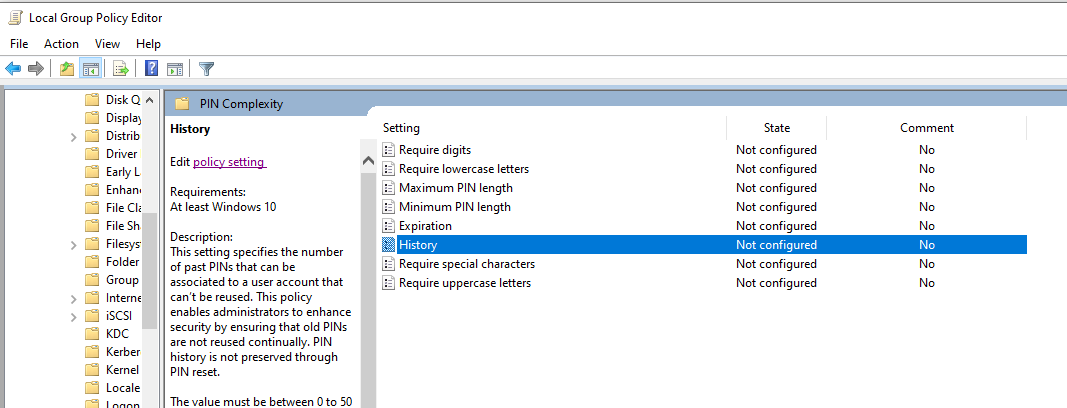Toggle the Show/Hide Console Tree icon
This screenshot has height=408, width=1067.
(x=91, y=68)
